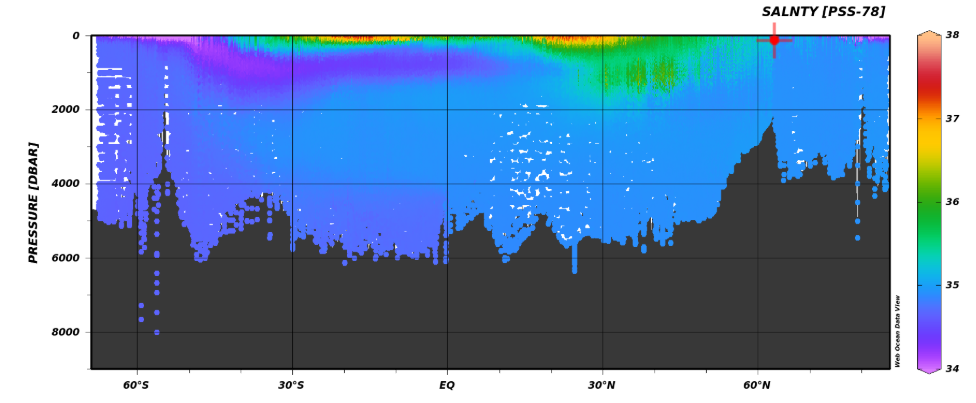Viewport: 976px width, 403px height.
Task: Click the EQ equator tick label
Action: click(447, 385)
